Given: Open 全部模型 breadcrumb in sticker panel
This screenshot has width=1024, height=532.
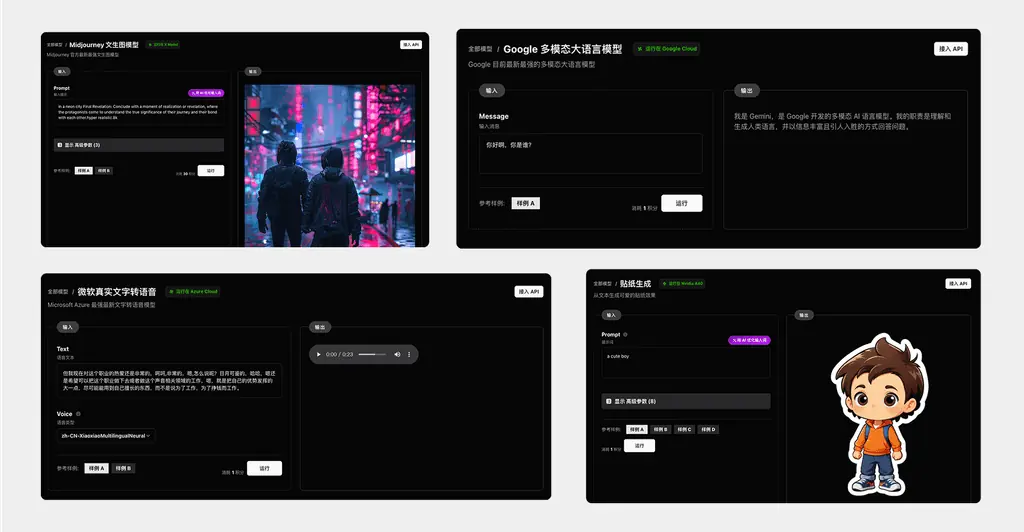Looking at the screenshot, I should tap(602, 284).
